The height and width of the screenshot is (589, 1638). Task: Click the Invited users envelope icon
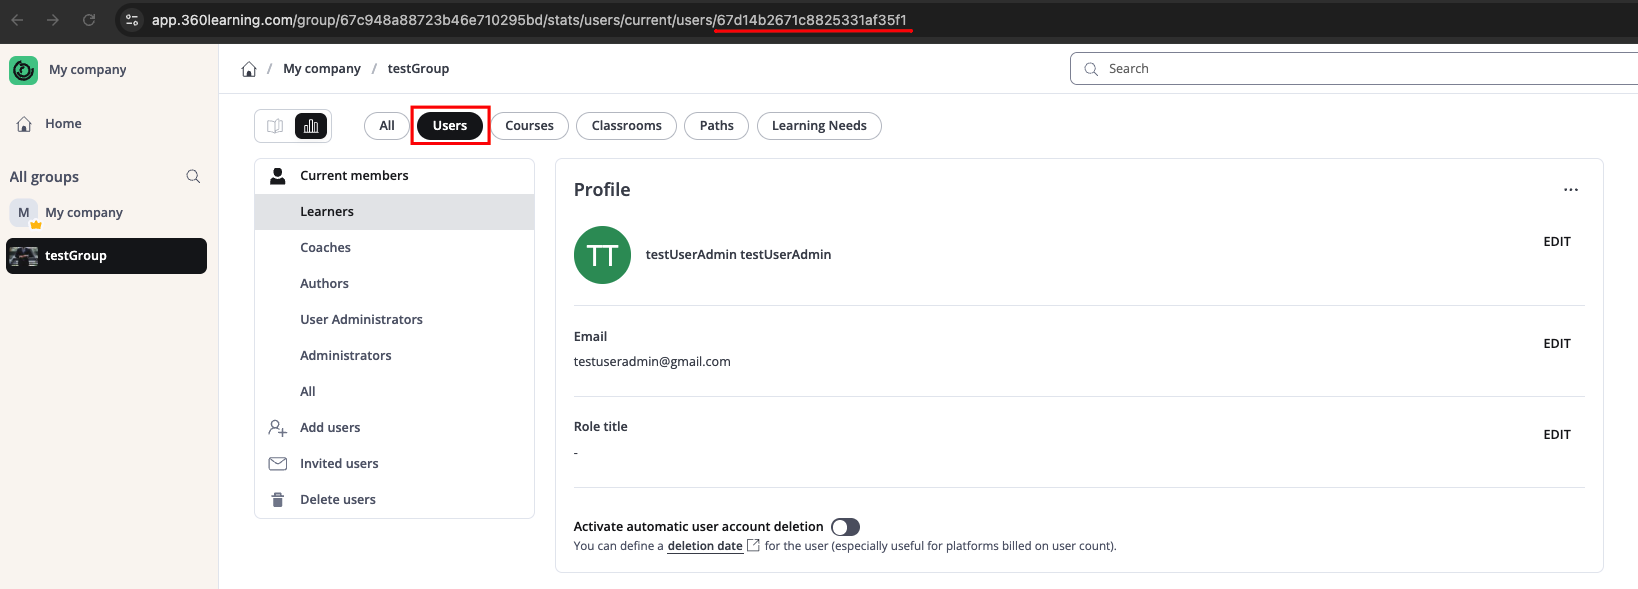pyautogui.click(x=278, y=464)
